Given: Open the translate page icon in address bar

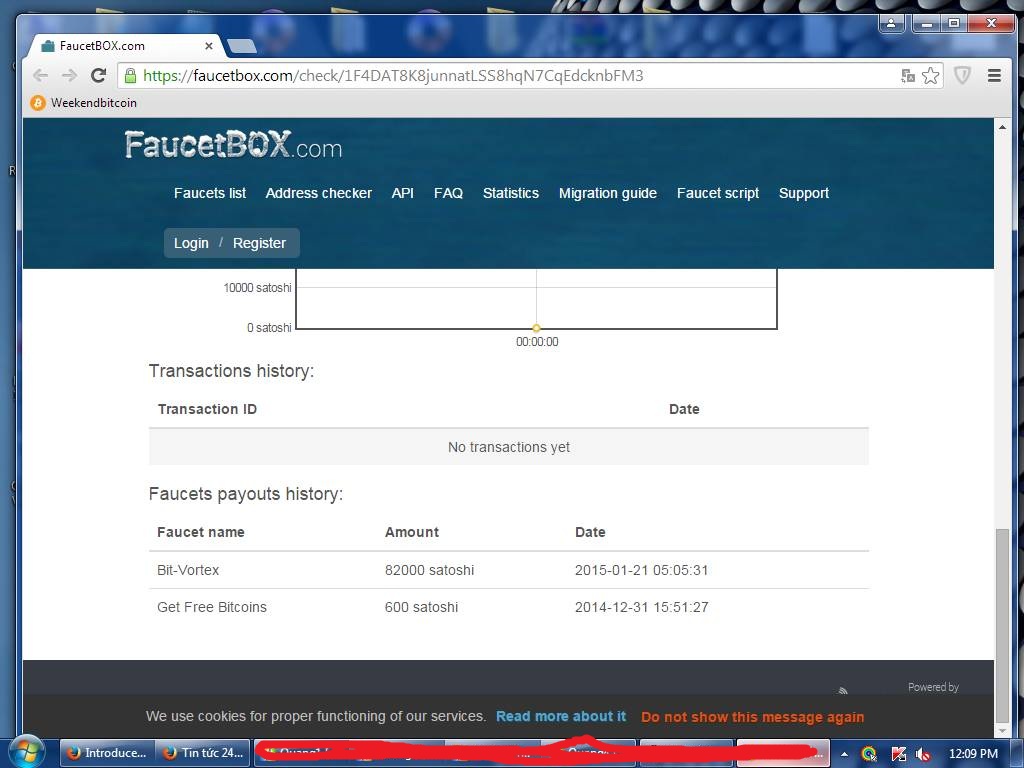Looking at the screenshot, I should pos(908,76).
